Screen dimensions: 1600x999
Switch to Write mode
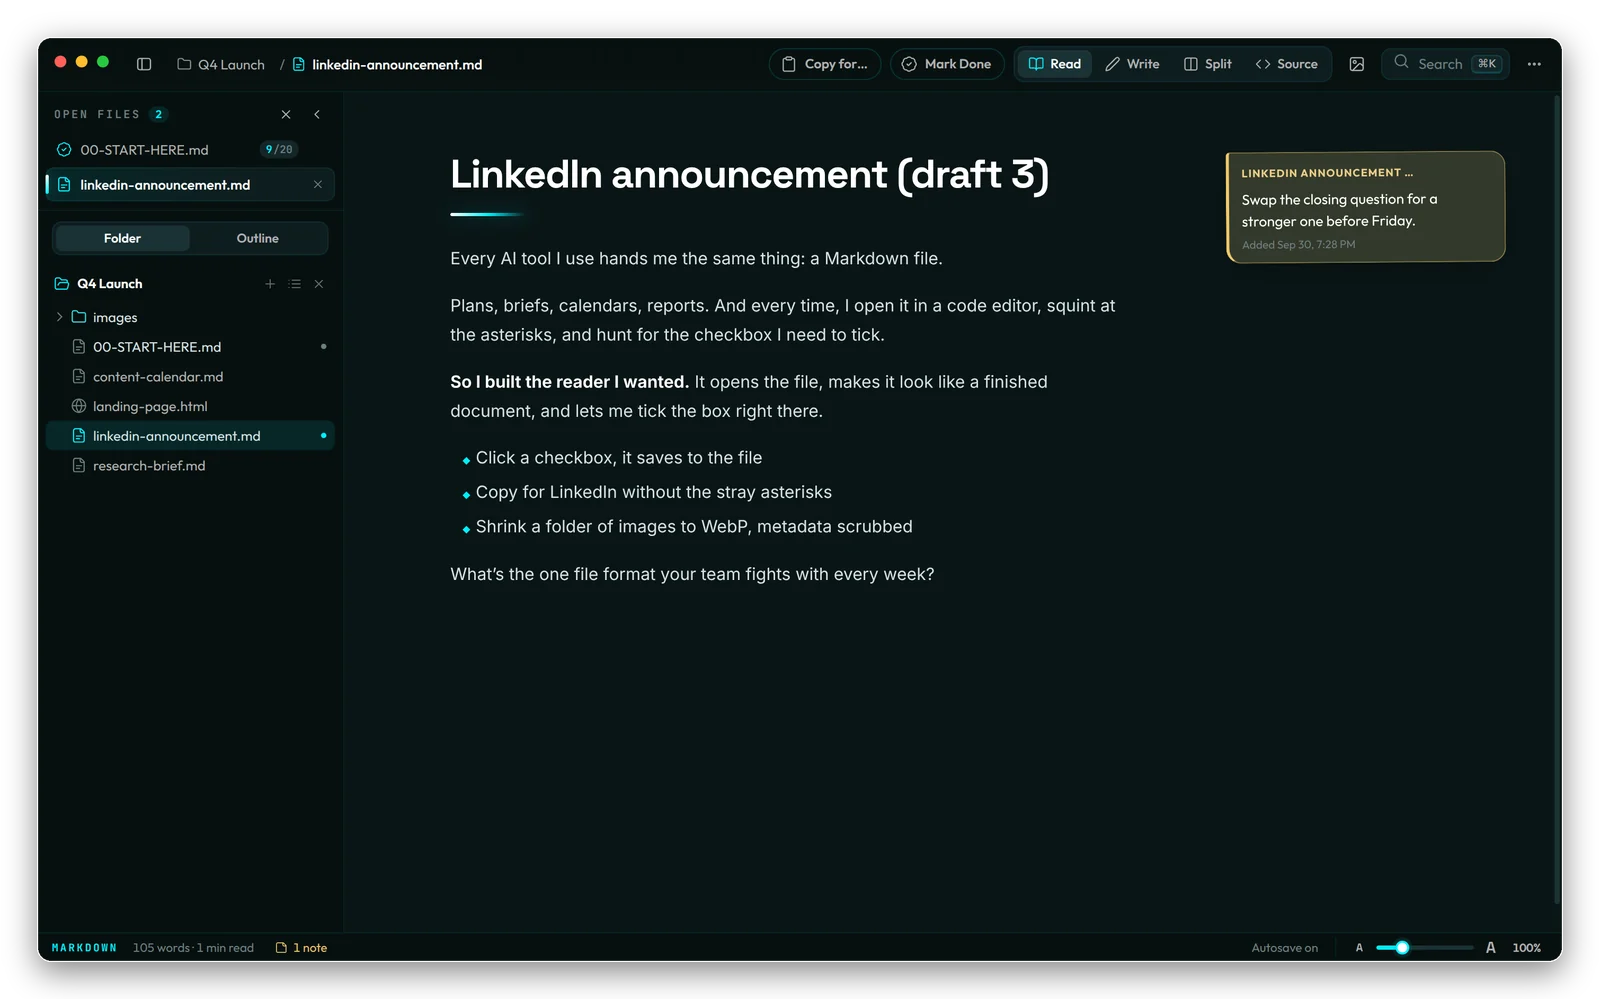(x=1132, y=64)
